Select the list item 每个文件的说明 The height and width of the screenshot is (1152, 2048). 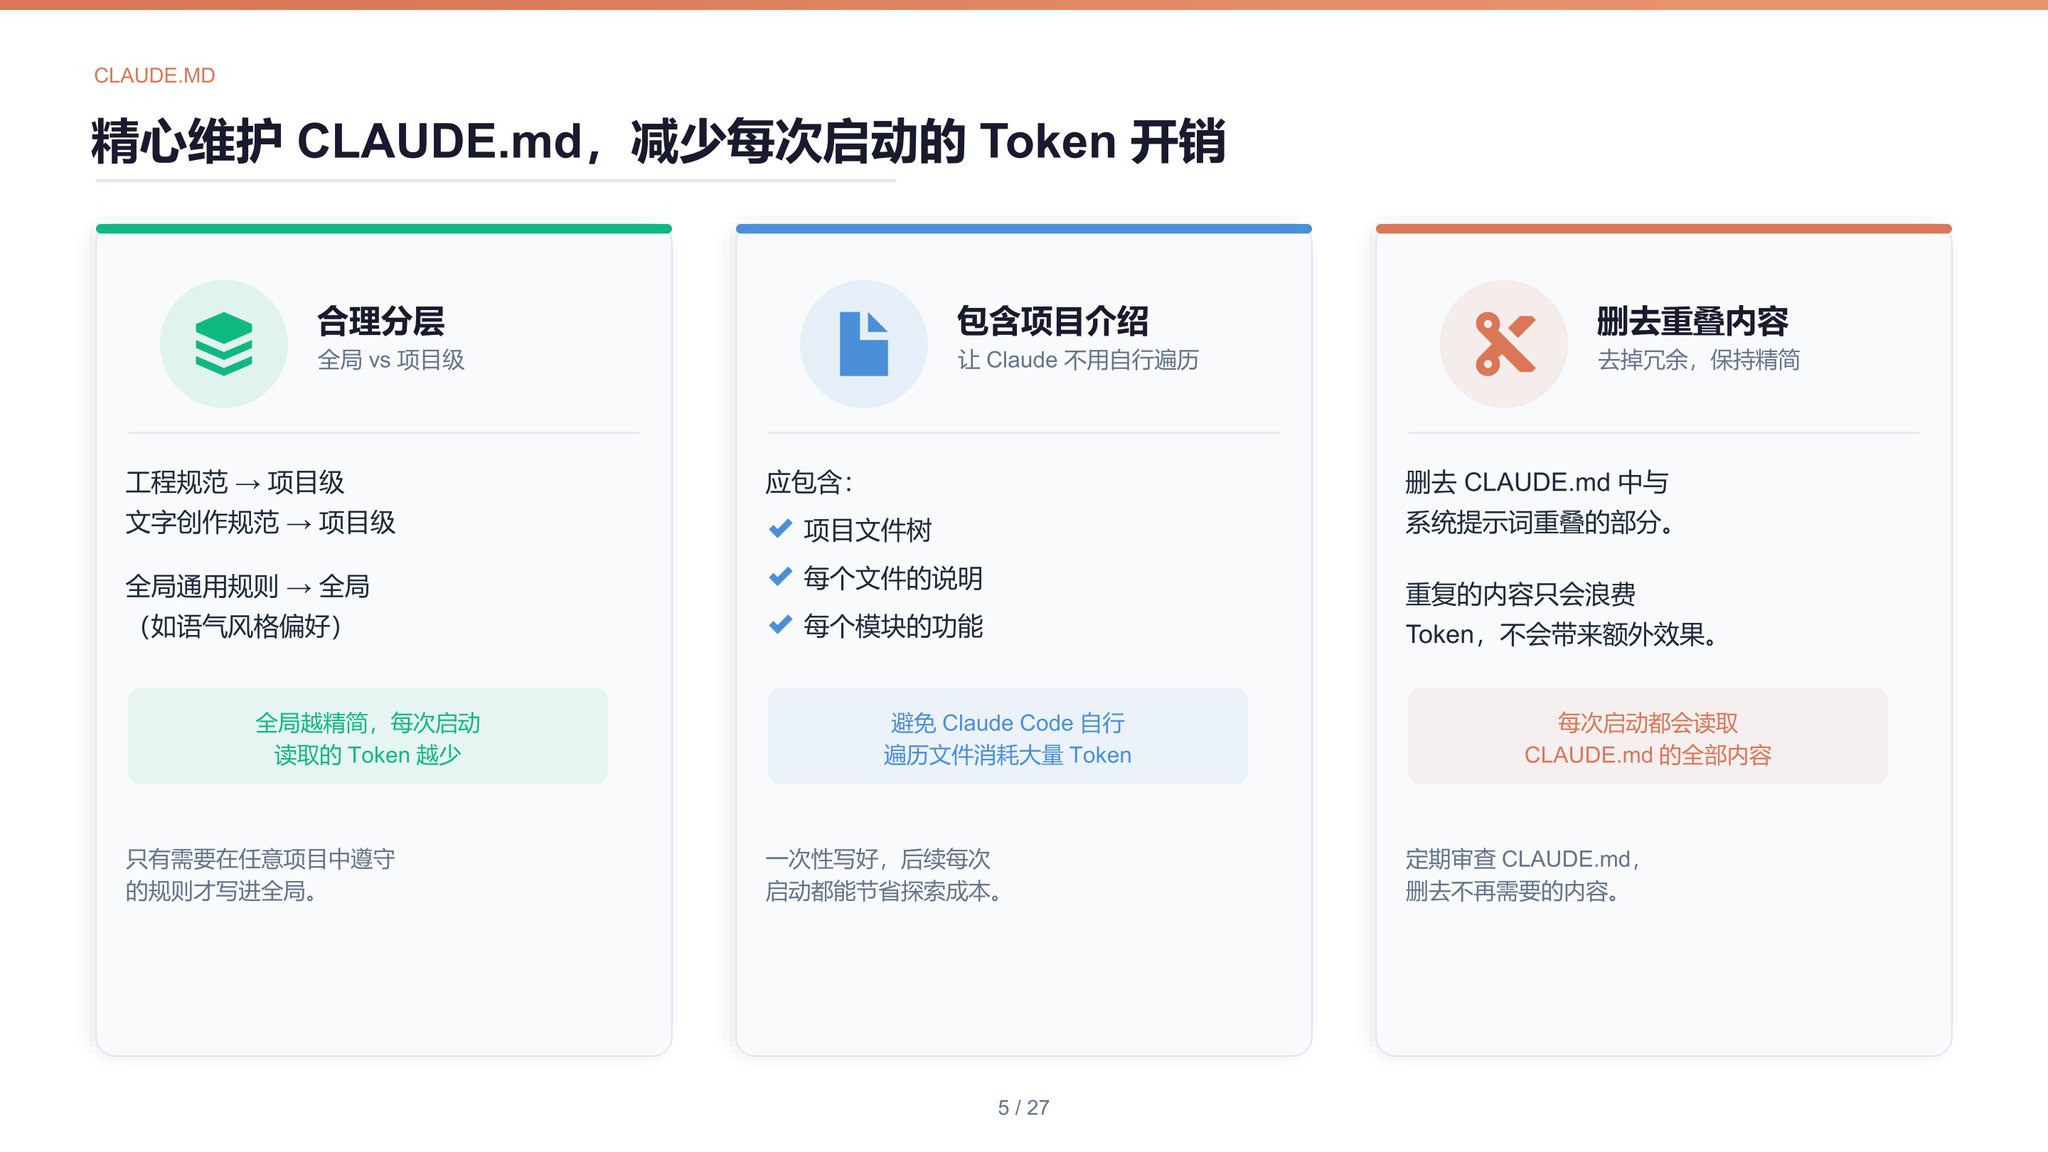[x=893, y=578]
